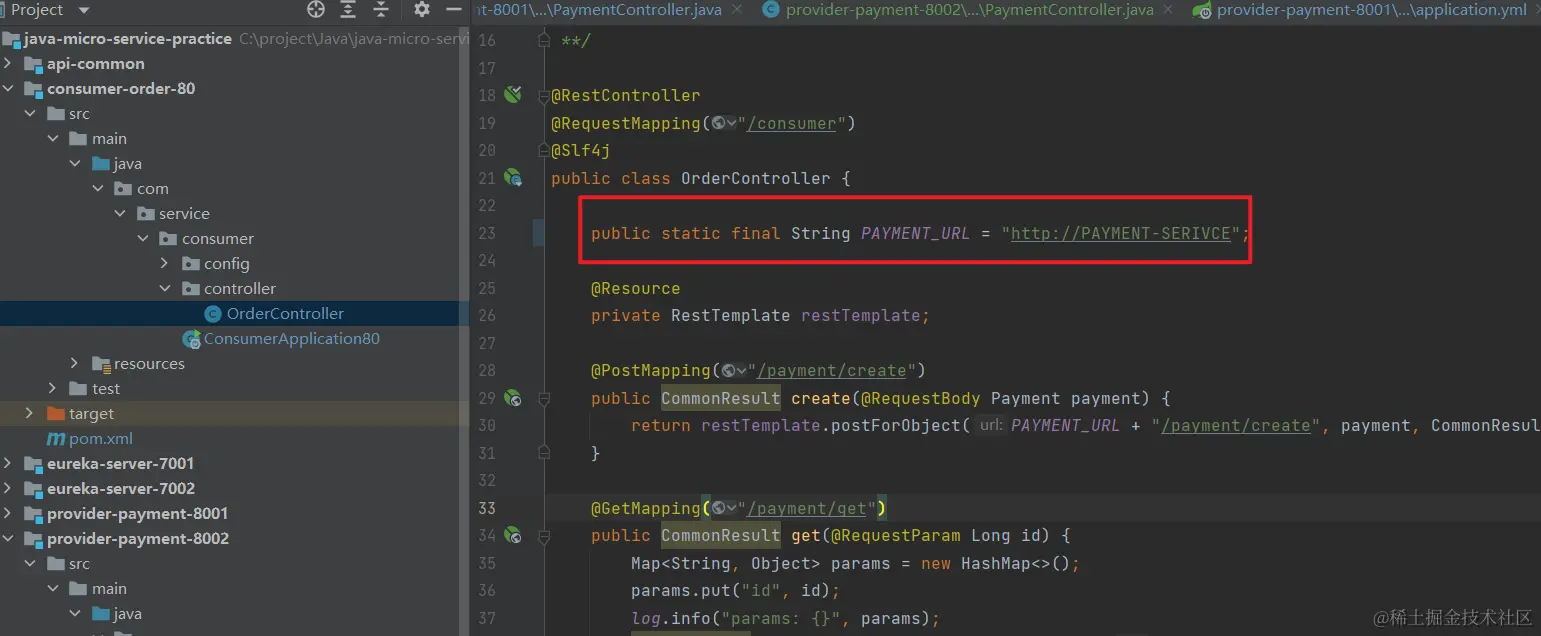
Task: Click the globe icon in @RequestMapping annotation
Action: coord(718,123)
